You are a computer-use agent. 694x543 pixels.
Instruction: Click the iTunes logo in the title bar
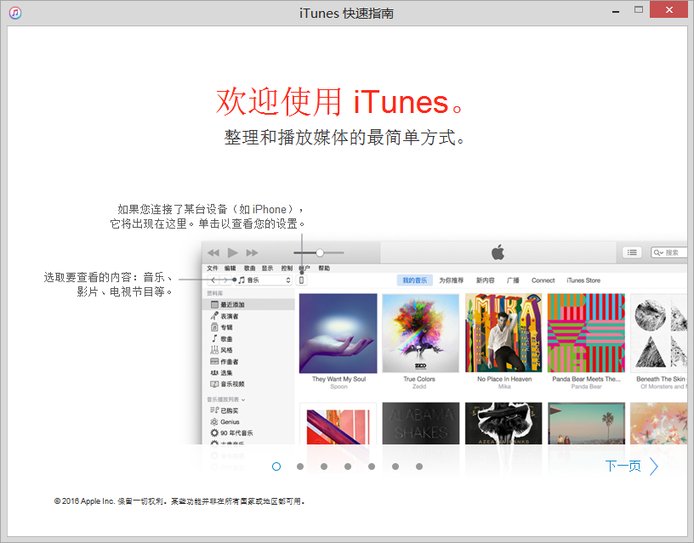15,12
